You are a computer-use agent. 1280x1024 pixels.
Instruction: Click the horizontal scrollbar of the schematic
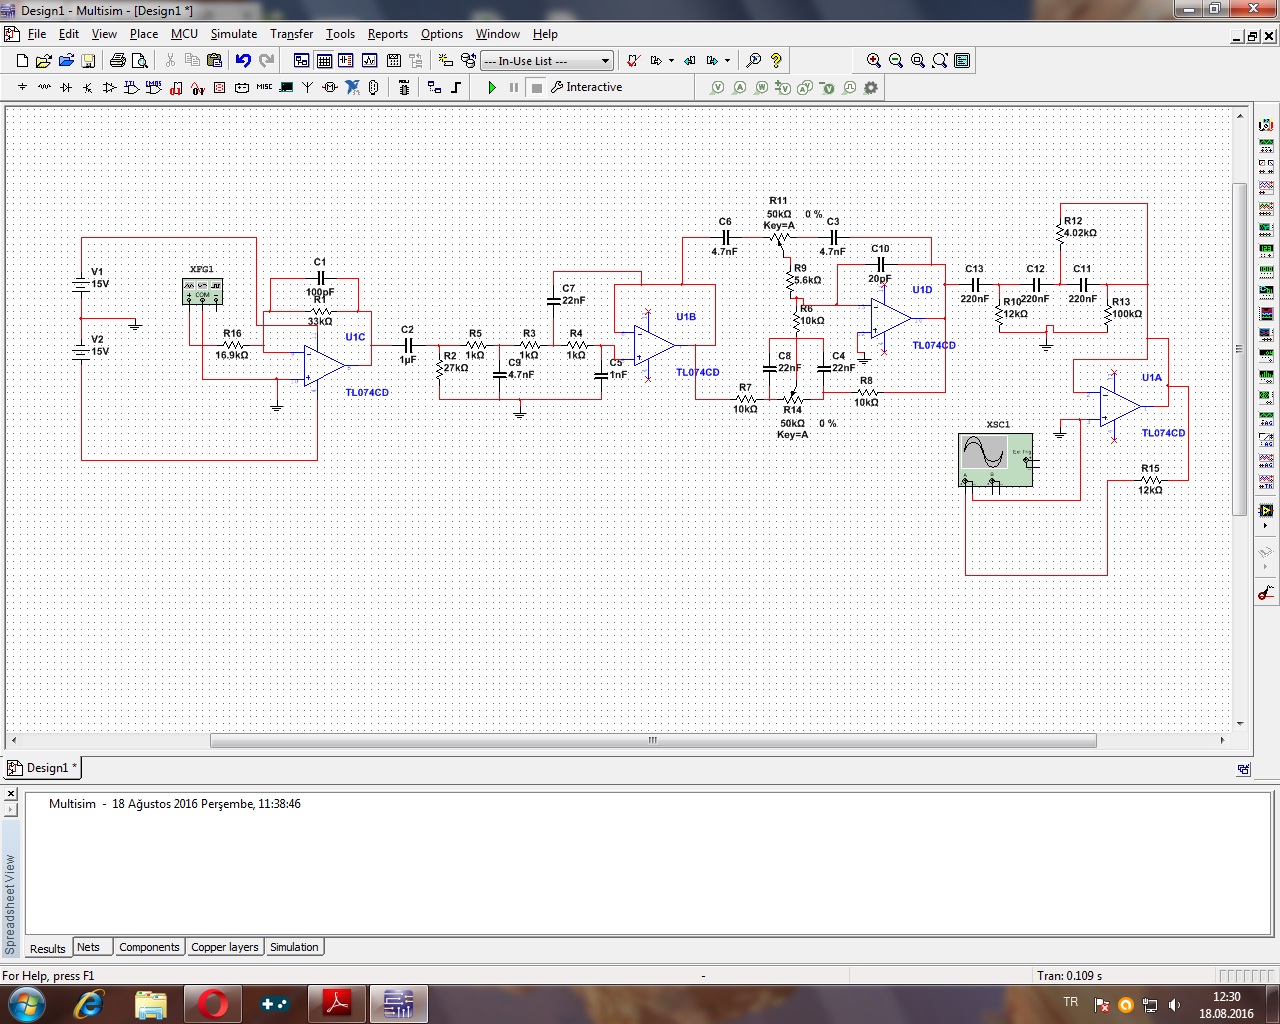[652, 741]
